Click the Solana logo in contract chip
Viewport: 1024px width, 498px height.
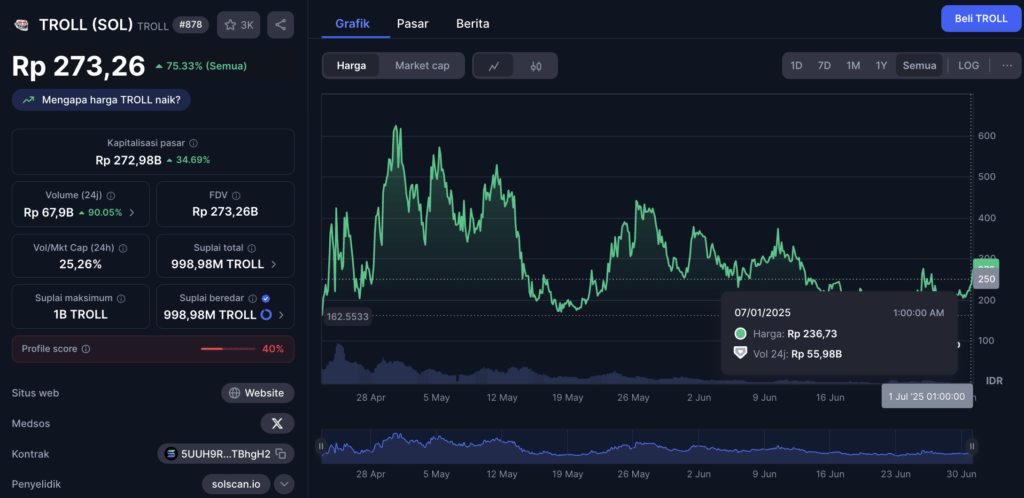point(171,453)
